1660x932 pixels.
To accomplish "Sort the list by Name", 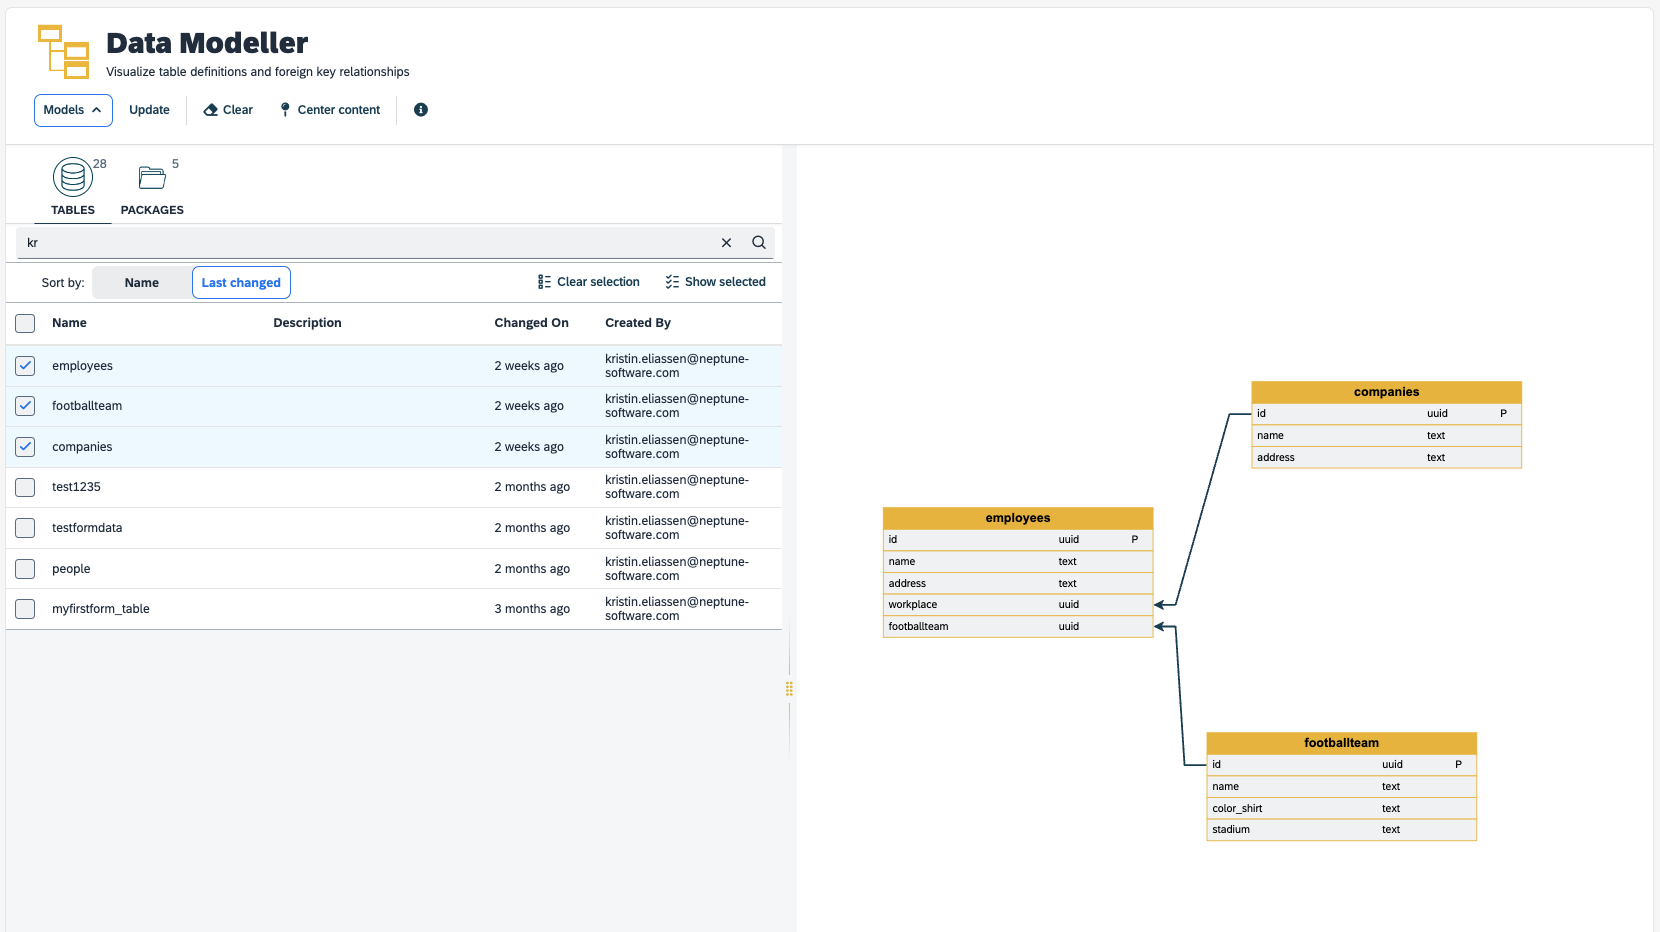I will 142,283.
